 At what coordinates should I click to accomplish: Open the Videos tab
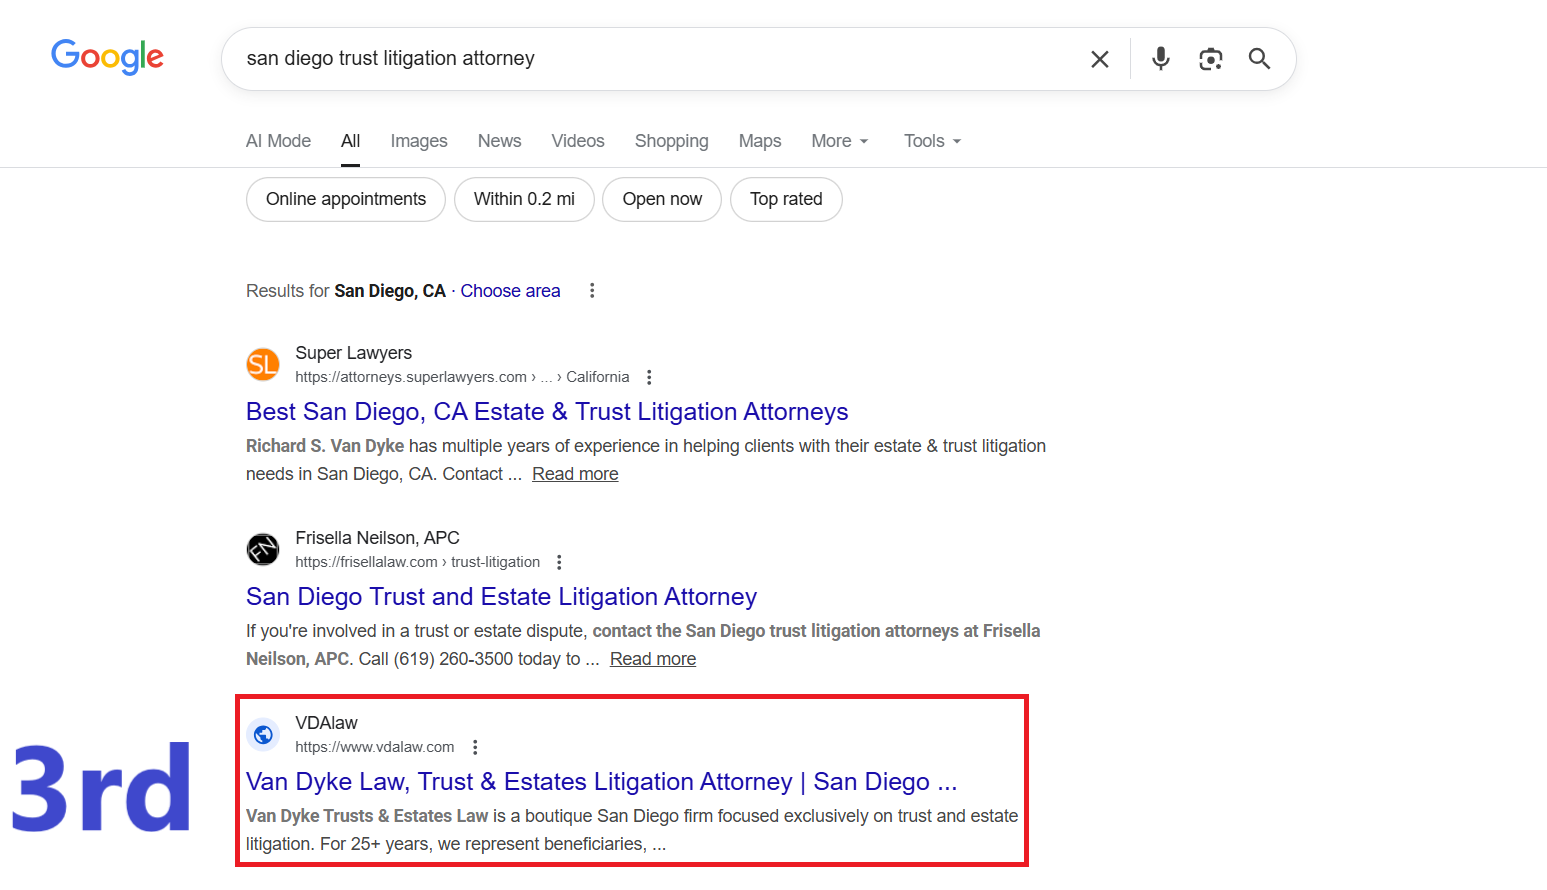pos(578,141)
